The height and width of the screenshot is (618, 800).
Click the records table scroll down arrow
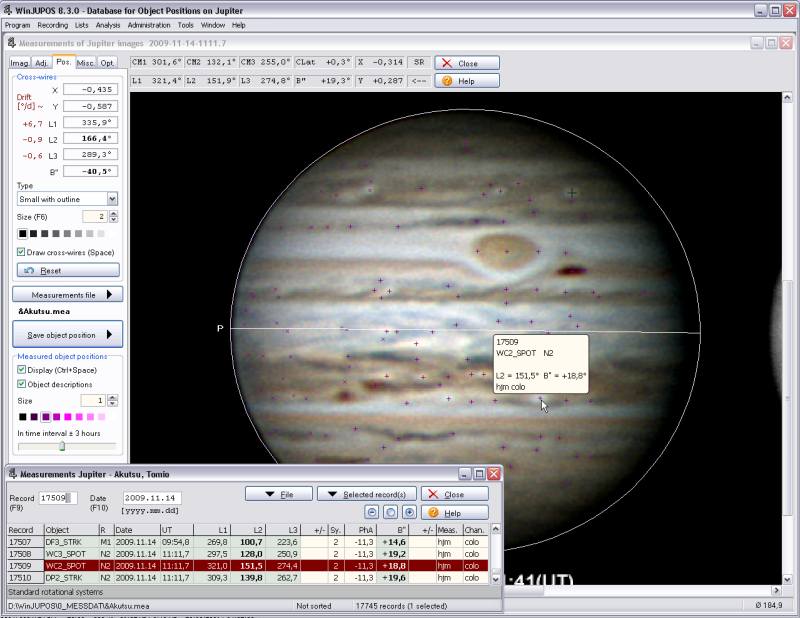pyautogui.click(x=495, y=579)
